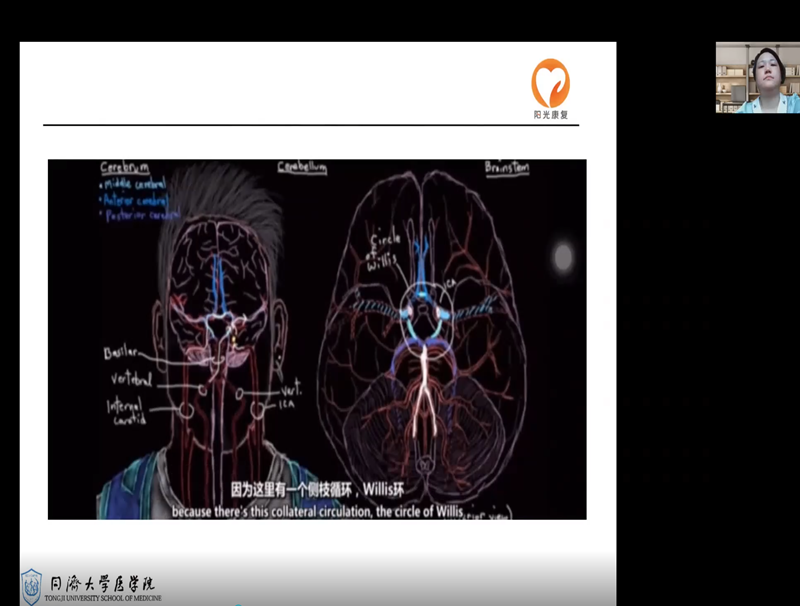Click the 'Vert.' abbreviation label
This screenshot has width=800, height=606.
click(x=291, y=389)
